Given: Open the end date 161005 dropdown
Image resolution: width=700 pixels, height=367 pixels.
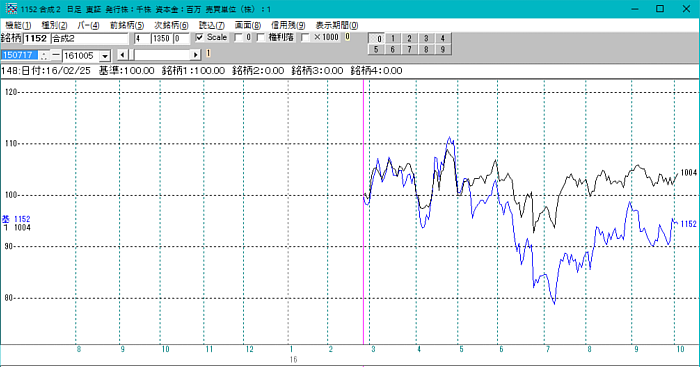Looking at the screenshot, I should pyautogui.click(x=105, y=56).
